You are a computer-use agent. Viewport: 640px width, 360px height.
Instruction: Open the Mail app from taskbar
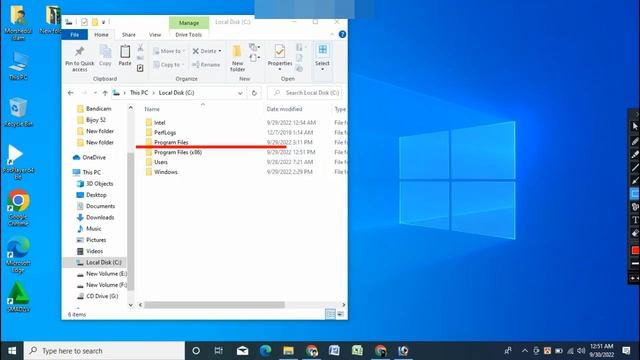tap(242, 351)
